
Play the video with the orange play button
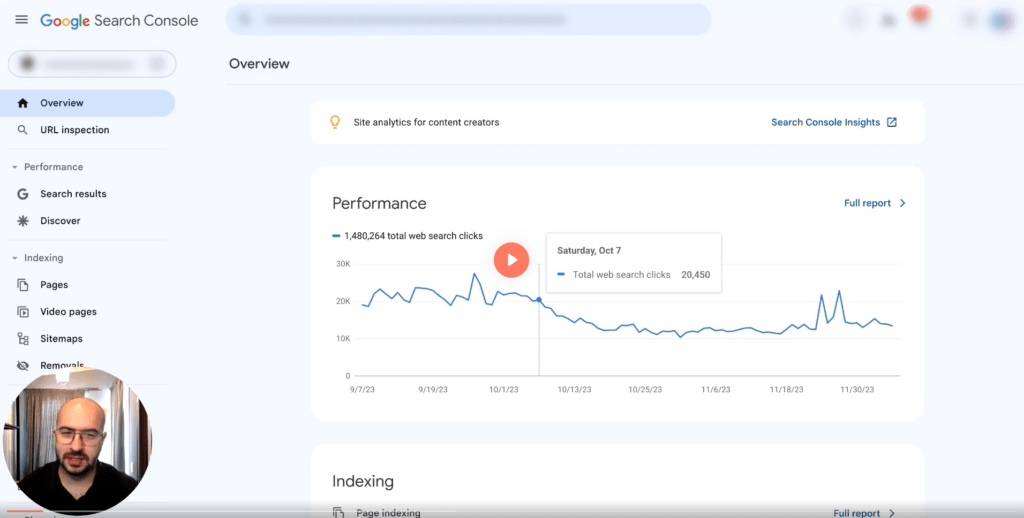[x=511, y=260]
